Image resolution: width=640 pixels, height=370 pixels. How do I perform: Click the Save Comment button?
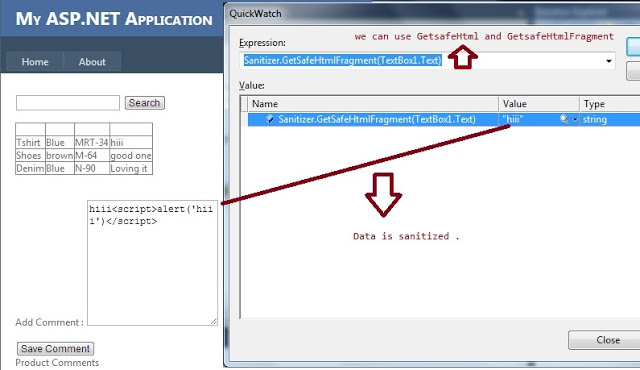pos(55,349)
